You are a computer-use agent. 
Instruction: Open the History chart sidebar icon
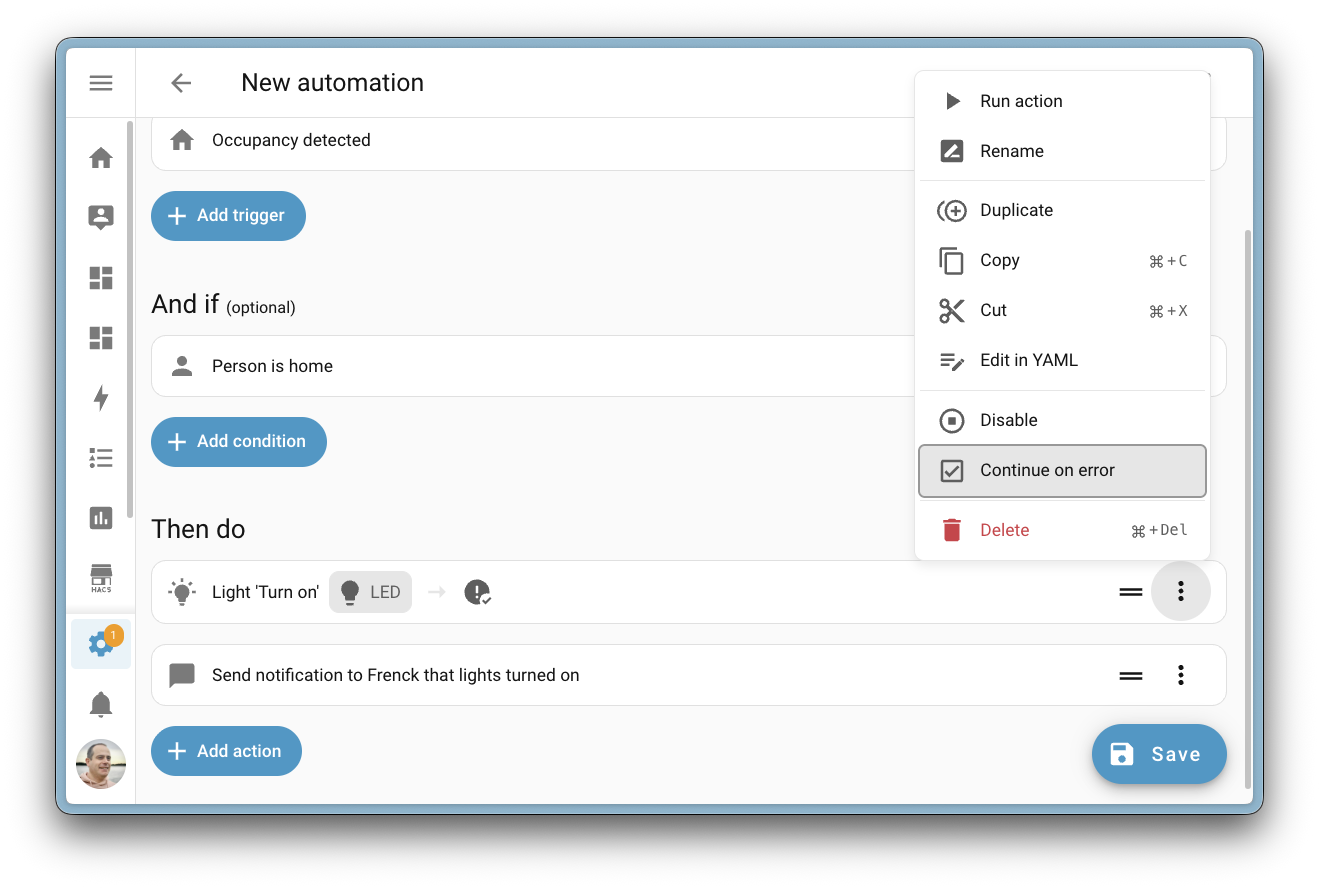point(100,517)
